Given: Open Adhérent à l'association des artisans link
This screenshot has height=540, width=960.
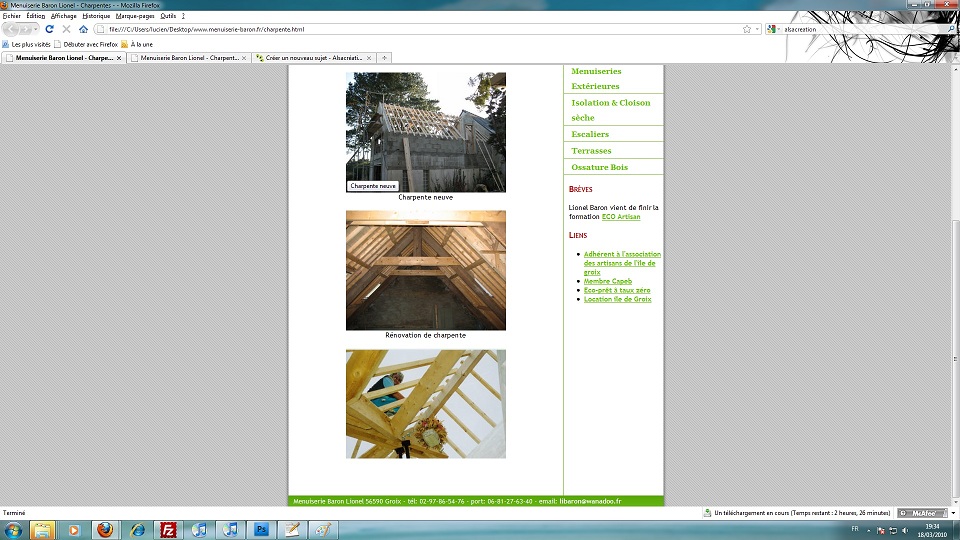Looking at the screenshot, I should pyautogui.click(x=622, y=263).
